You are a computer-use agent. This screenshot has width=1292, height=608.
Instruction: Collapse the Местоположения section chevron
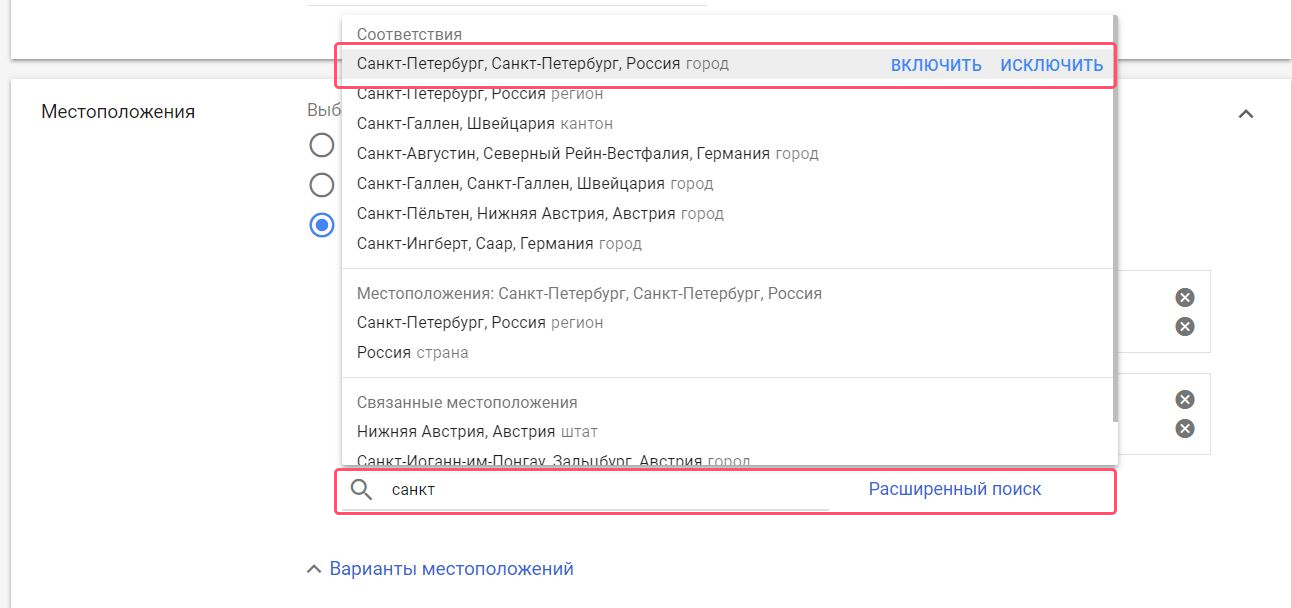[1246, 114]
